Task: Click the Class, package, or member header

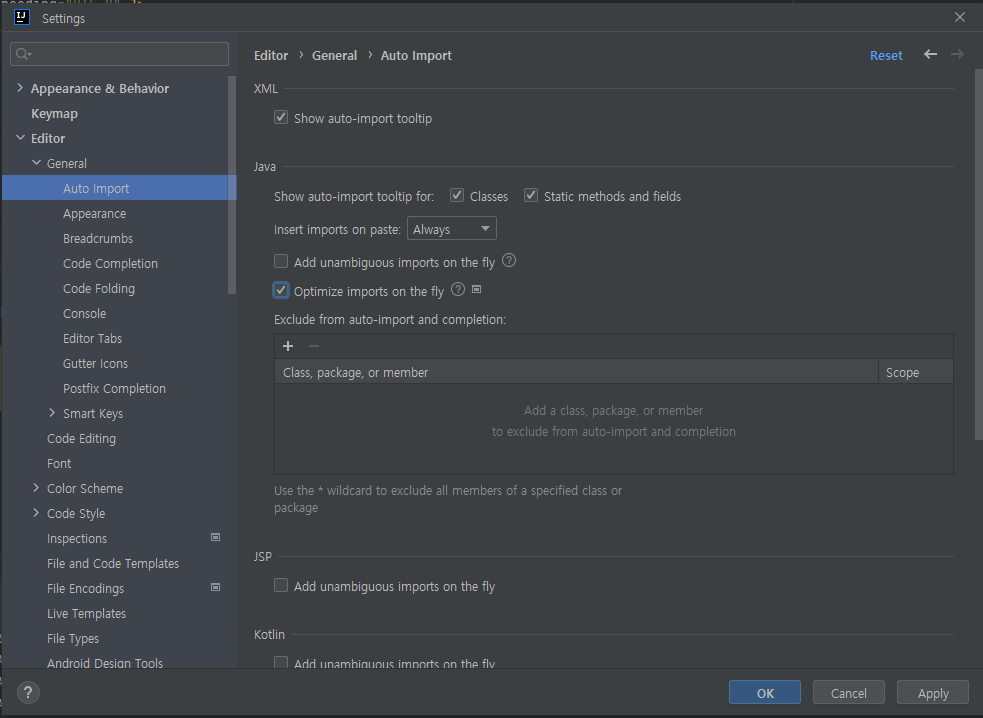Action: [x=577, y=372]
